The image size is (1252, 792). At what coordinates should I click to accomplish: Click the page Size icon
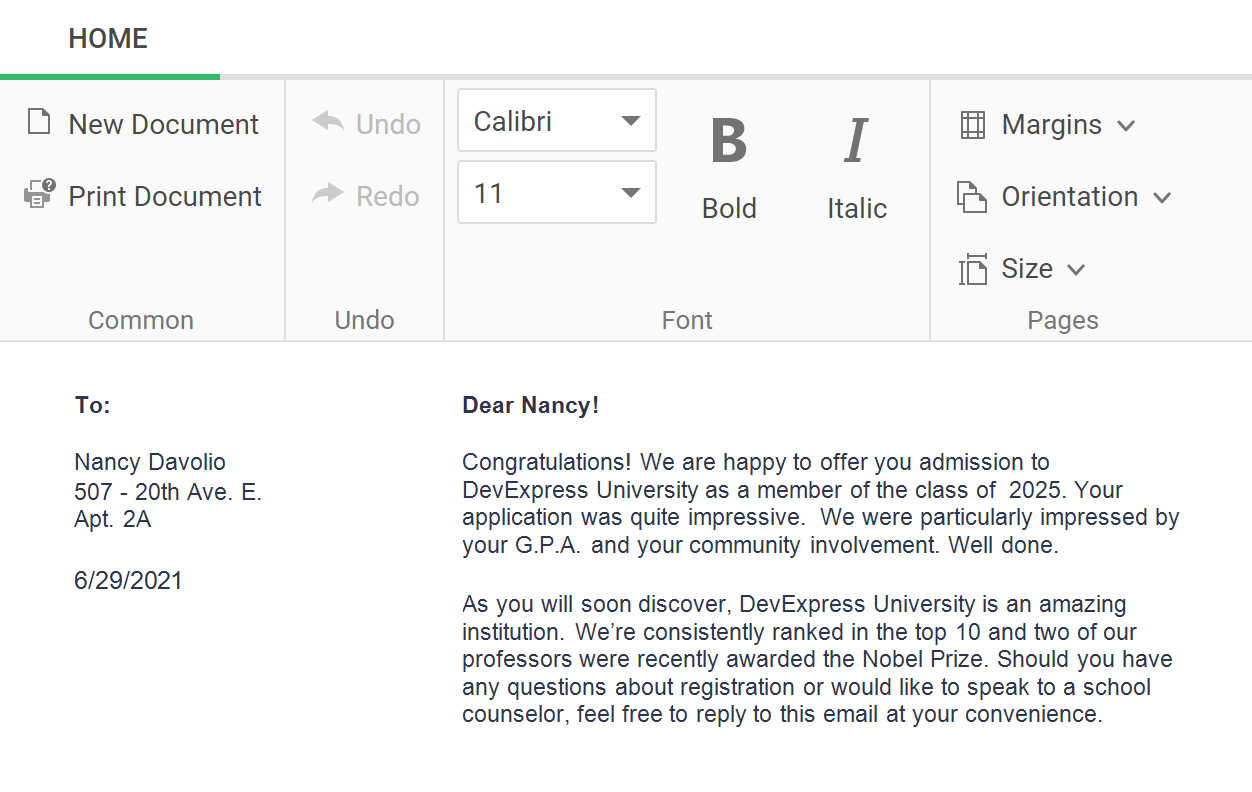pyautogui.click(x=972, y=269)
